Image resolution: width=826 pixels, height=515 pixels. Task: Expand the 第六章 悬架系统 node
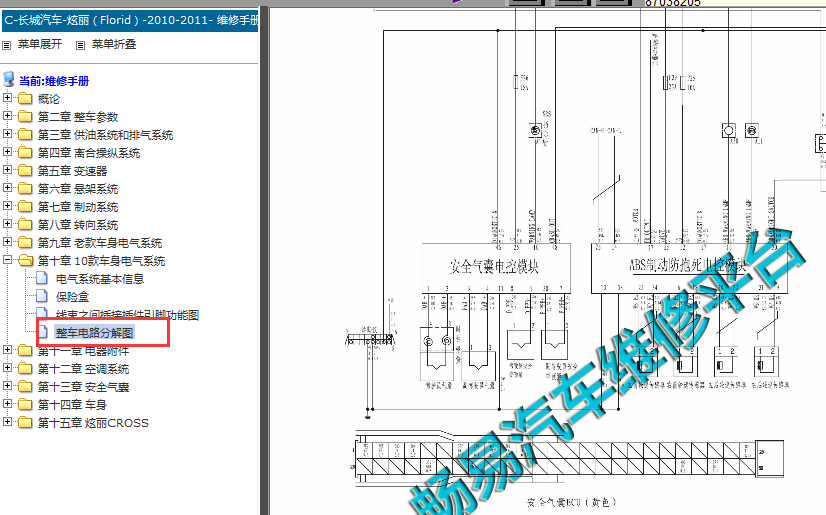click(x=7, y=187)
